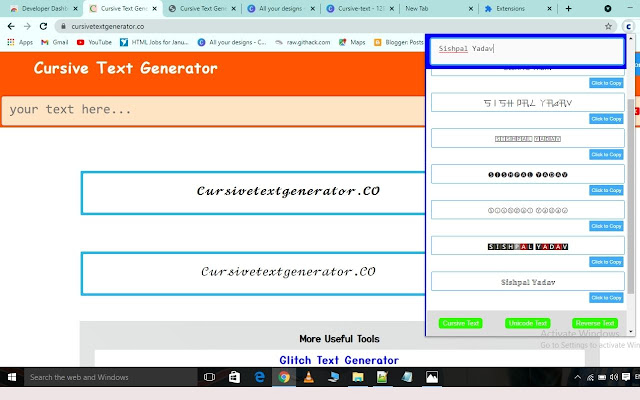Reload the page with the refresh icon

(x=43, y=26)
